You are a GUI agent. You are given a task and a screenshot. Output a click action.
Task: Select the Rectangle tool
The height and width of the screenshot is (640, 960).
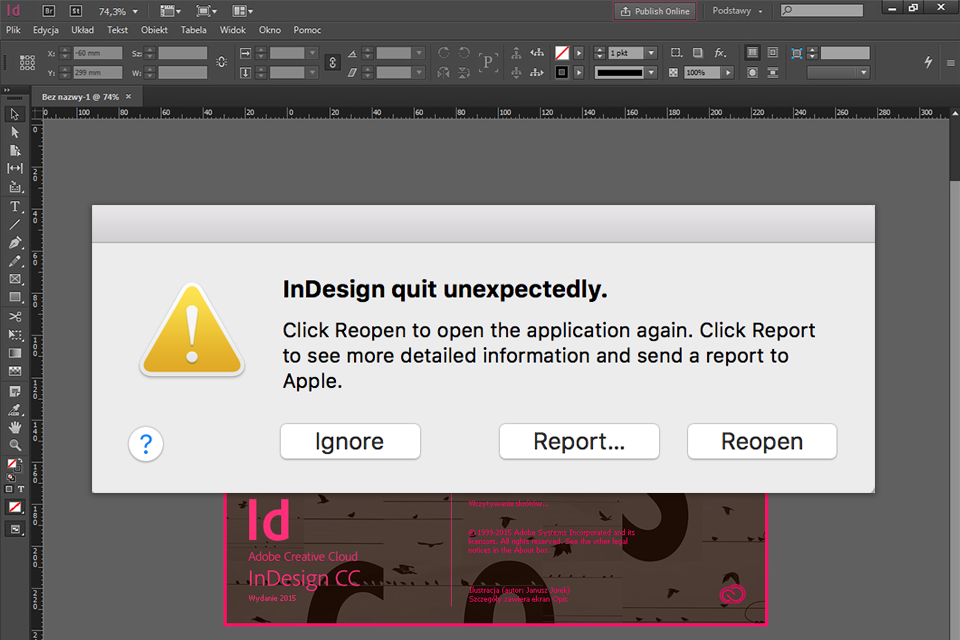pos(15,298)
